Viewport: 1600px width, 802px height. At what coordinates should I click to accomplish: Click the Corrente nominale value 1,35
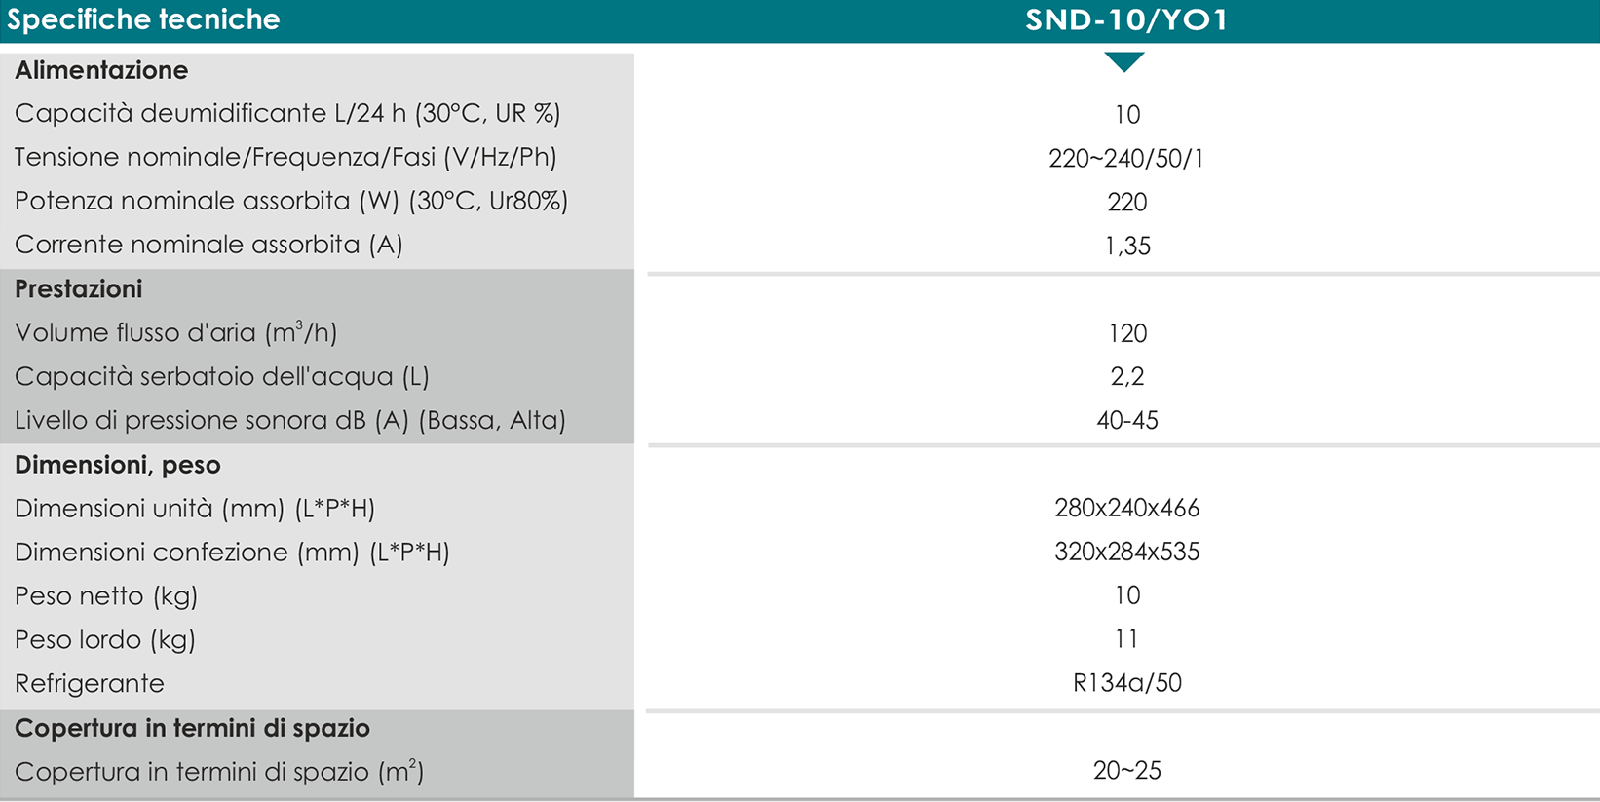(1128, 246)
